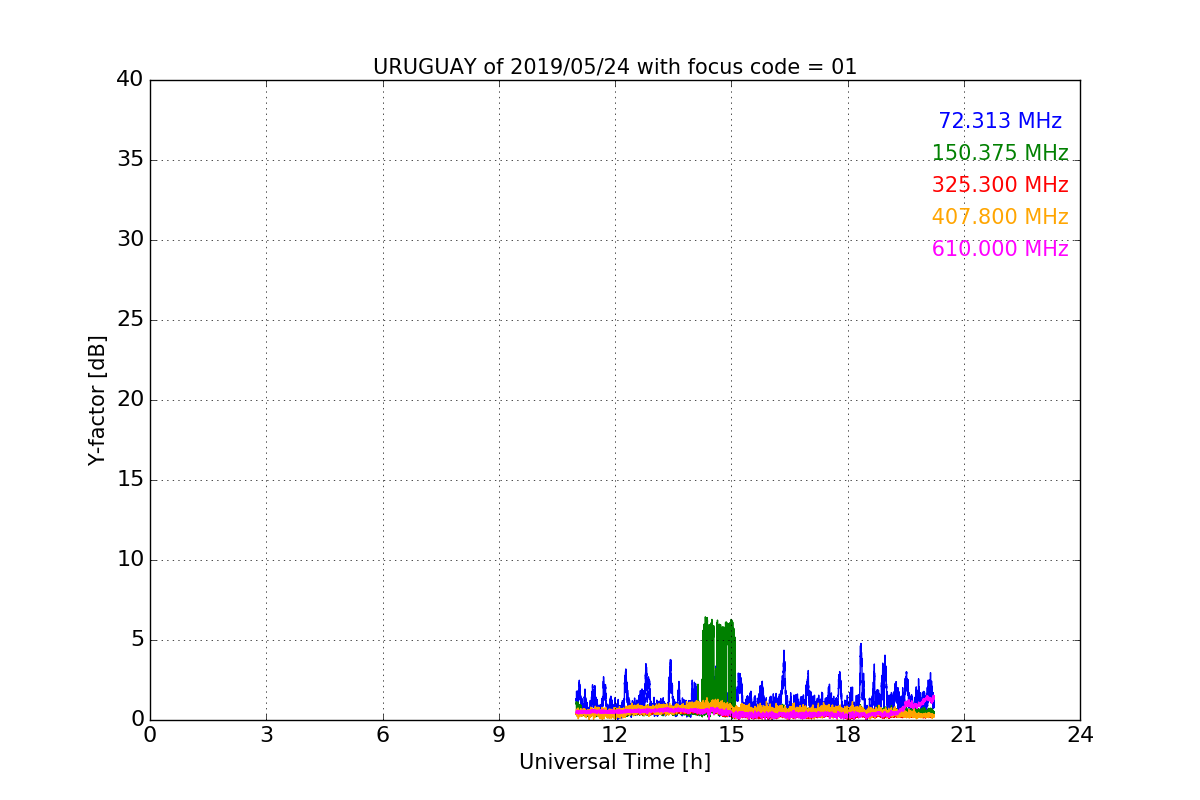1200x800 pixels.
Task: Select the 72.313 MHz legend label
Action: [x=1000, y=121]
